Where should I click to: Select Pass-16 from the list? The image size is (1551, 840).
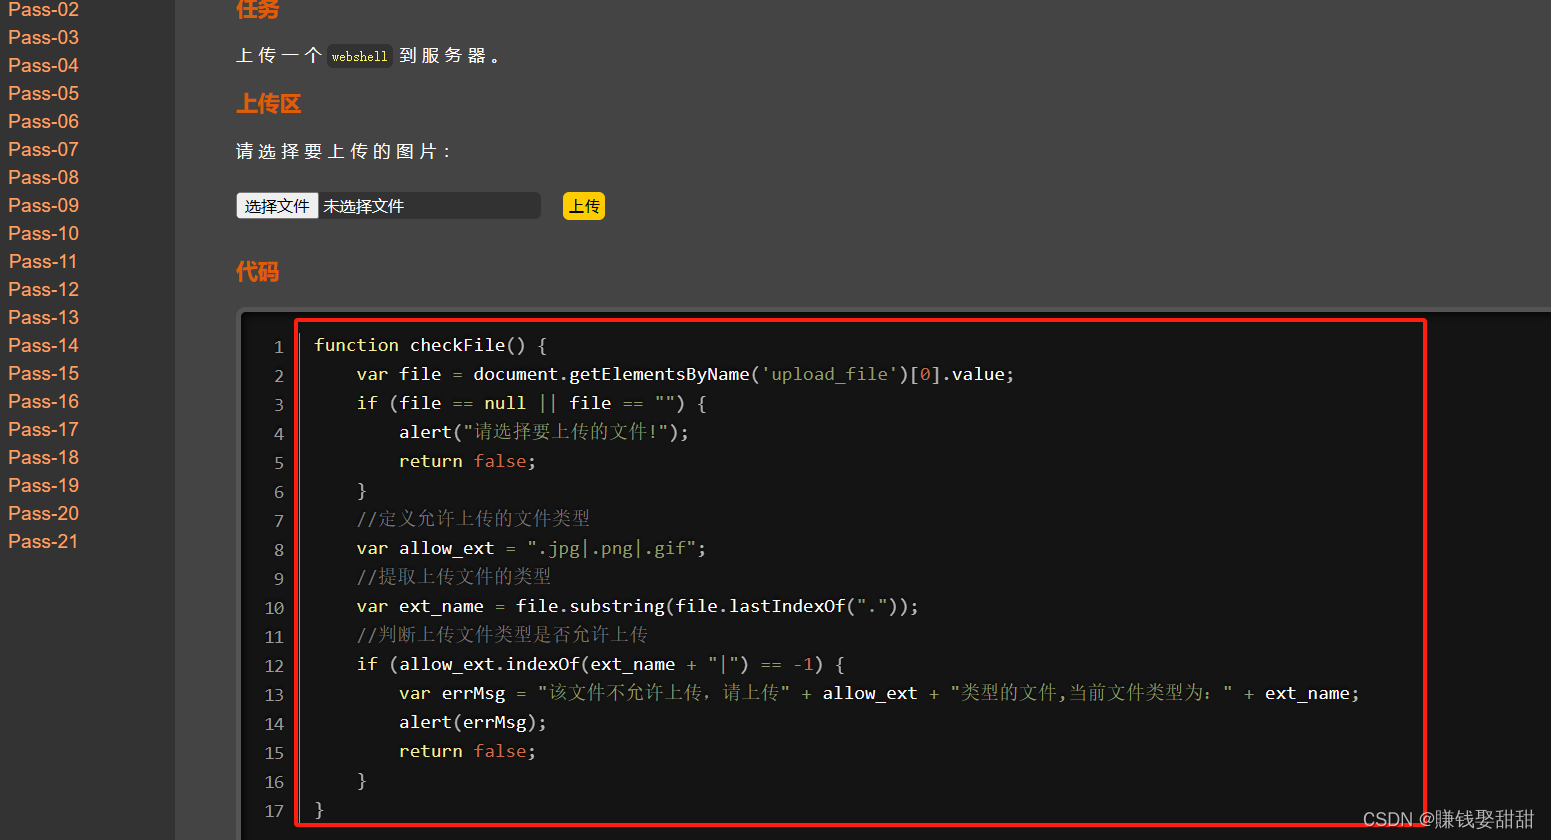tap(44, 401)
